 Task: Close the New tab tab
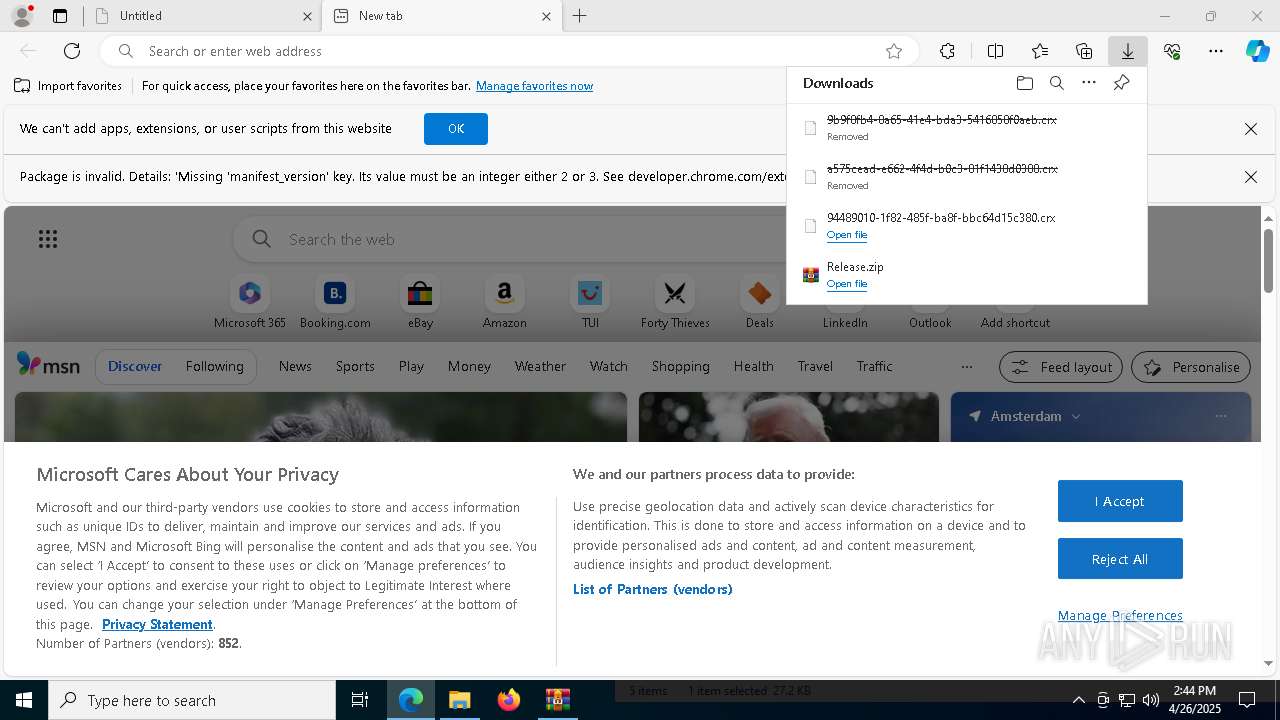coord(546,16)
